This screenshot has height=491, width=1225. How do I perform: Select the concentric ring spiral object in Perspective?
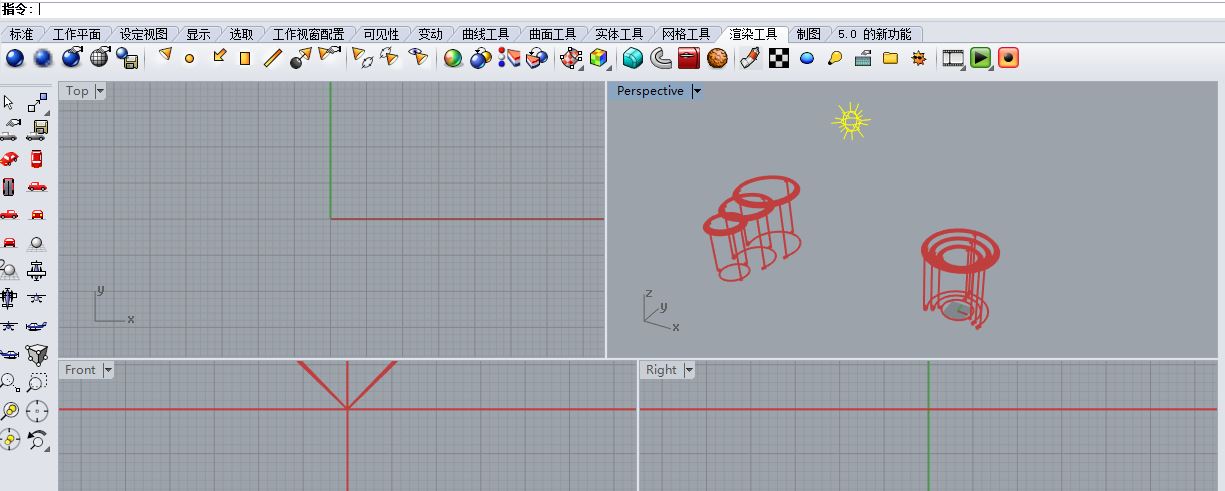[x=960, y=278]
